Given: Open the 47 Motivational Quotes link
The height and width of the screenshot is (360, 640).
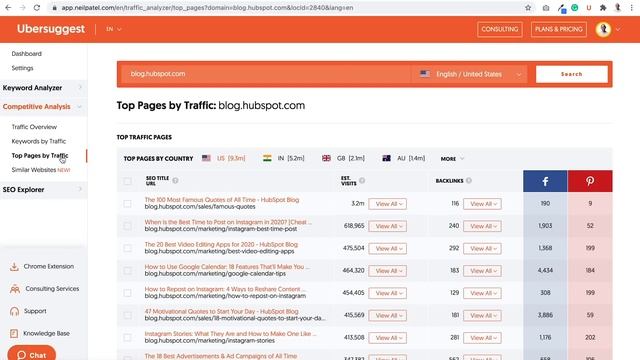Looking at the screenshot, I should tap(221, 311).
